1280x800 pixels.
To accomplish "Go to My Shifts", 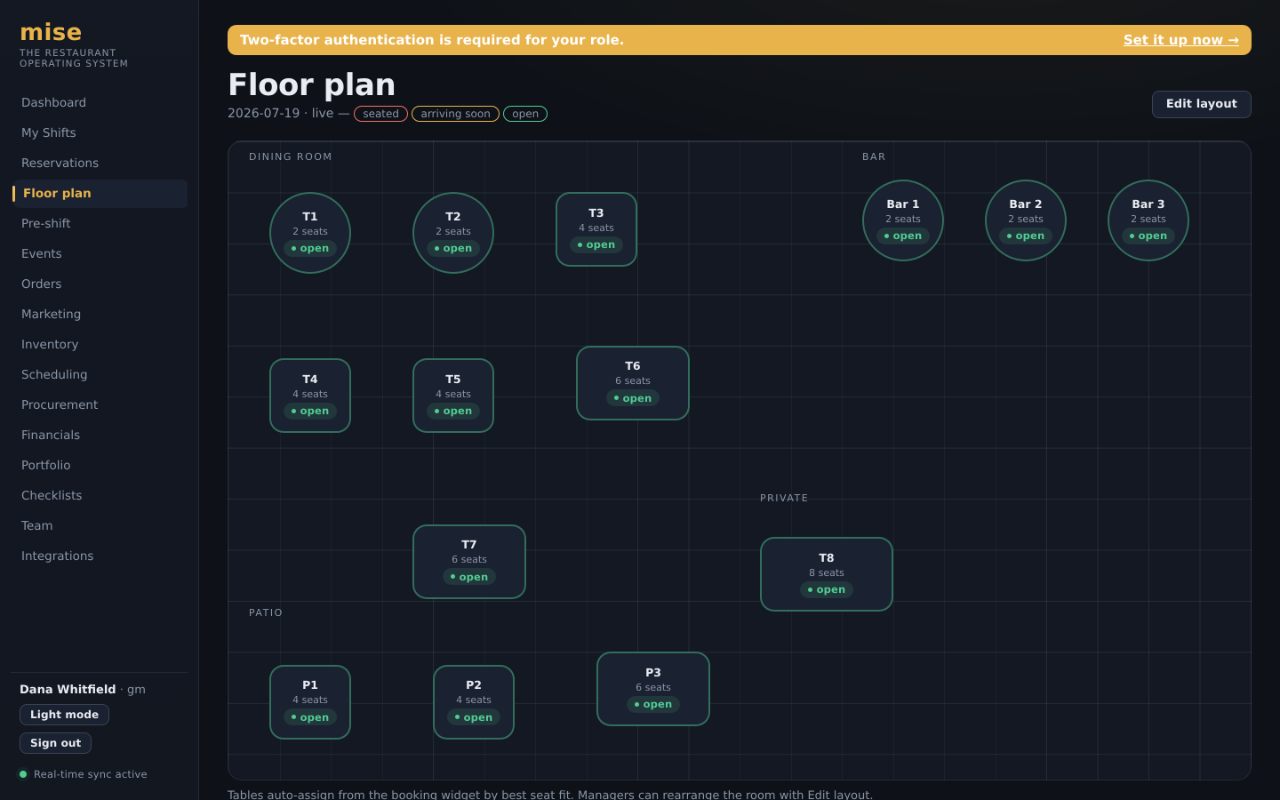I will point(100,133).
